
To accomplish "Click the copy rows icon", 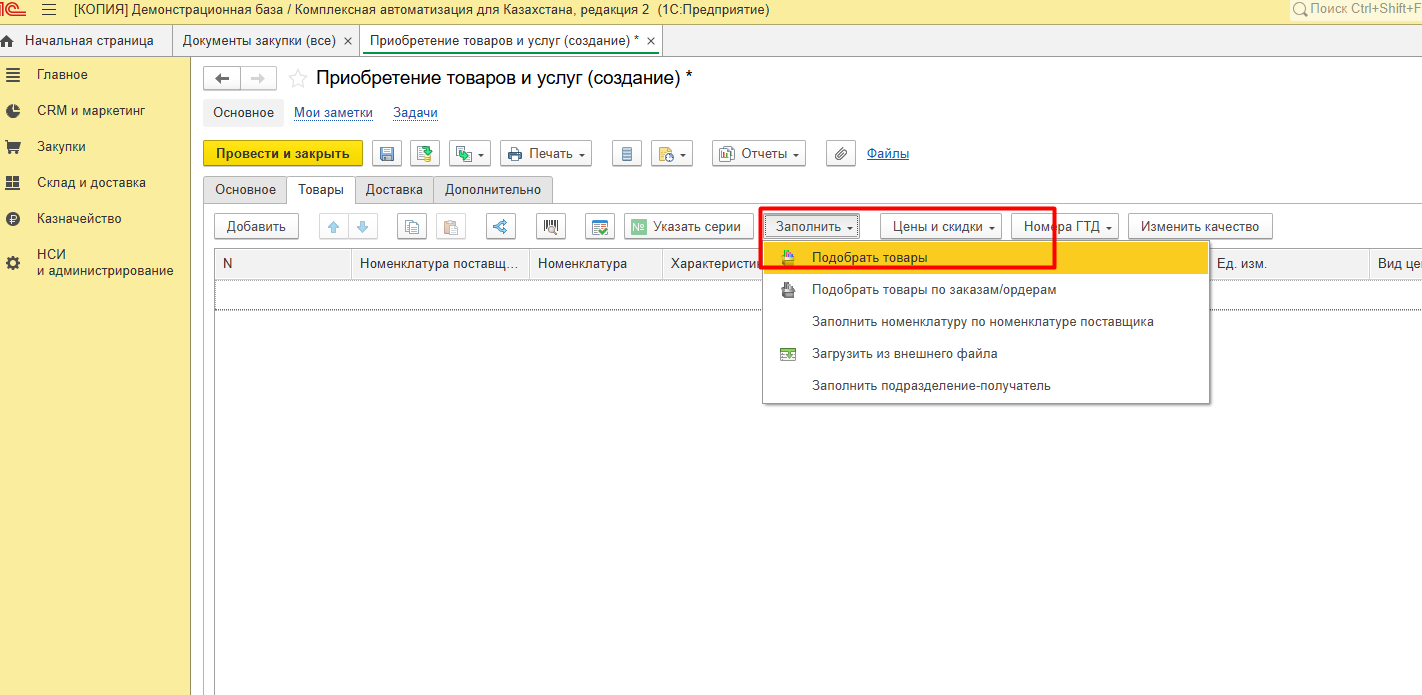I will point(411,227).
